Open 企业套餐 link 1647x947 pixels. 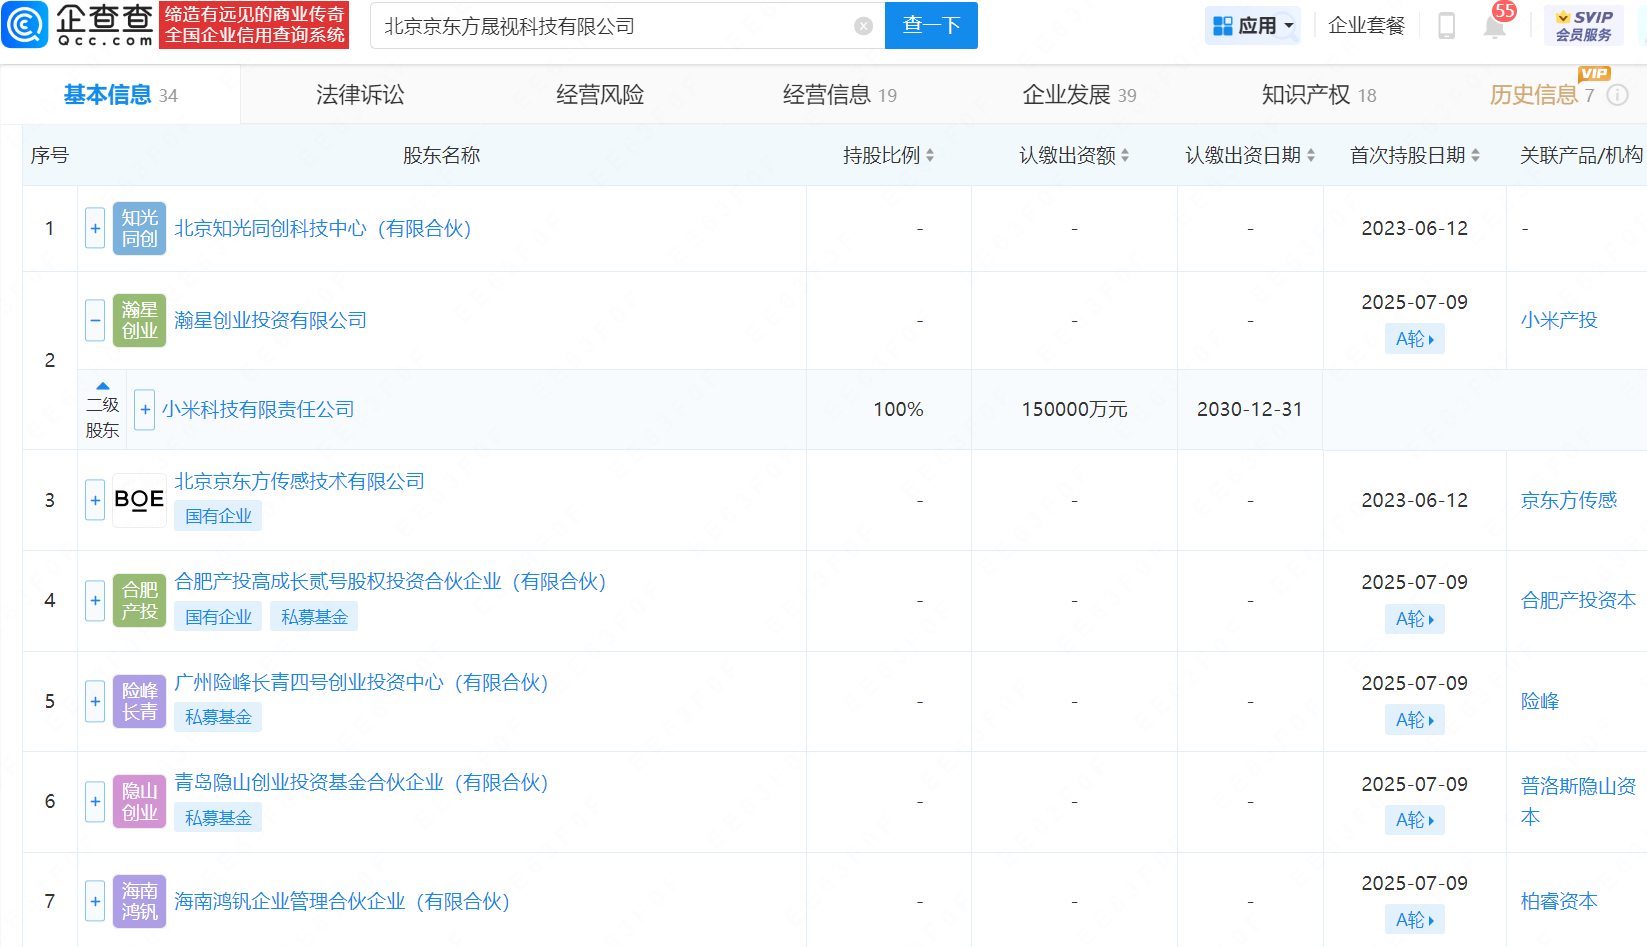click(1366, 26)
